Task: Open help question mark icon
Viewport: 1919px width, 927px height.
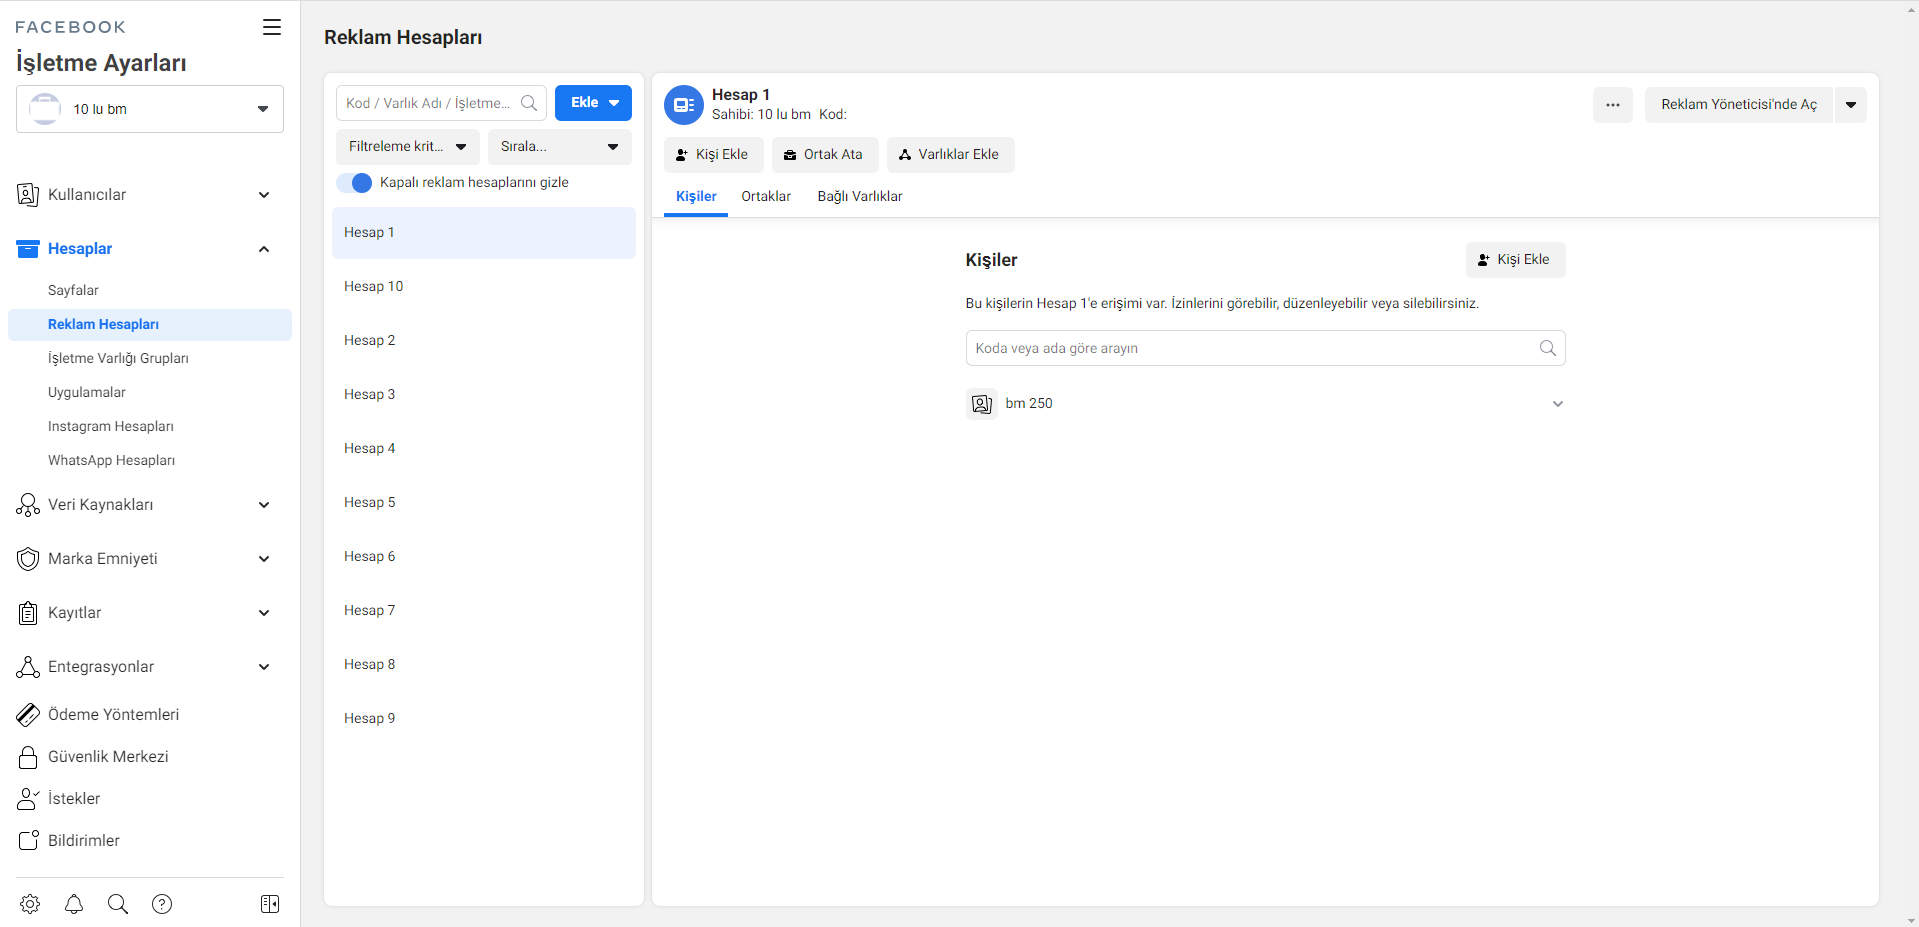Action: [x=162, y=904]
